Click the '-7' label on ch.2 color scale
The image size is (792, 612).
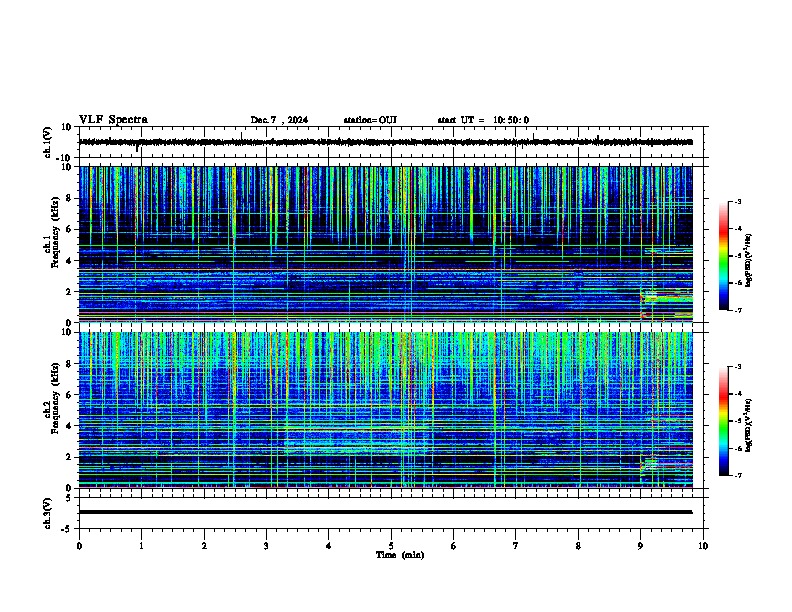pos(737,476)
